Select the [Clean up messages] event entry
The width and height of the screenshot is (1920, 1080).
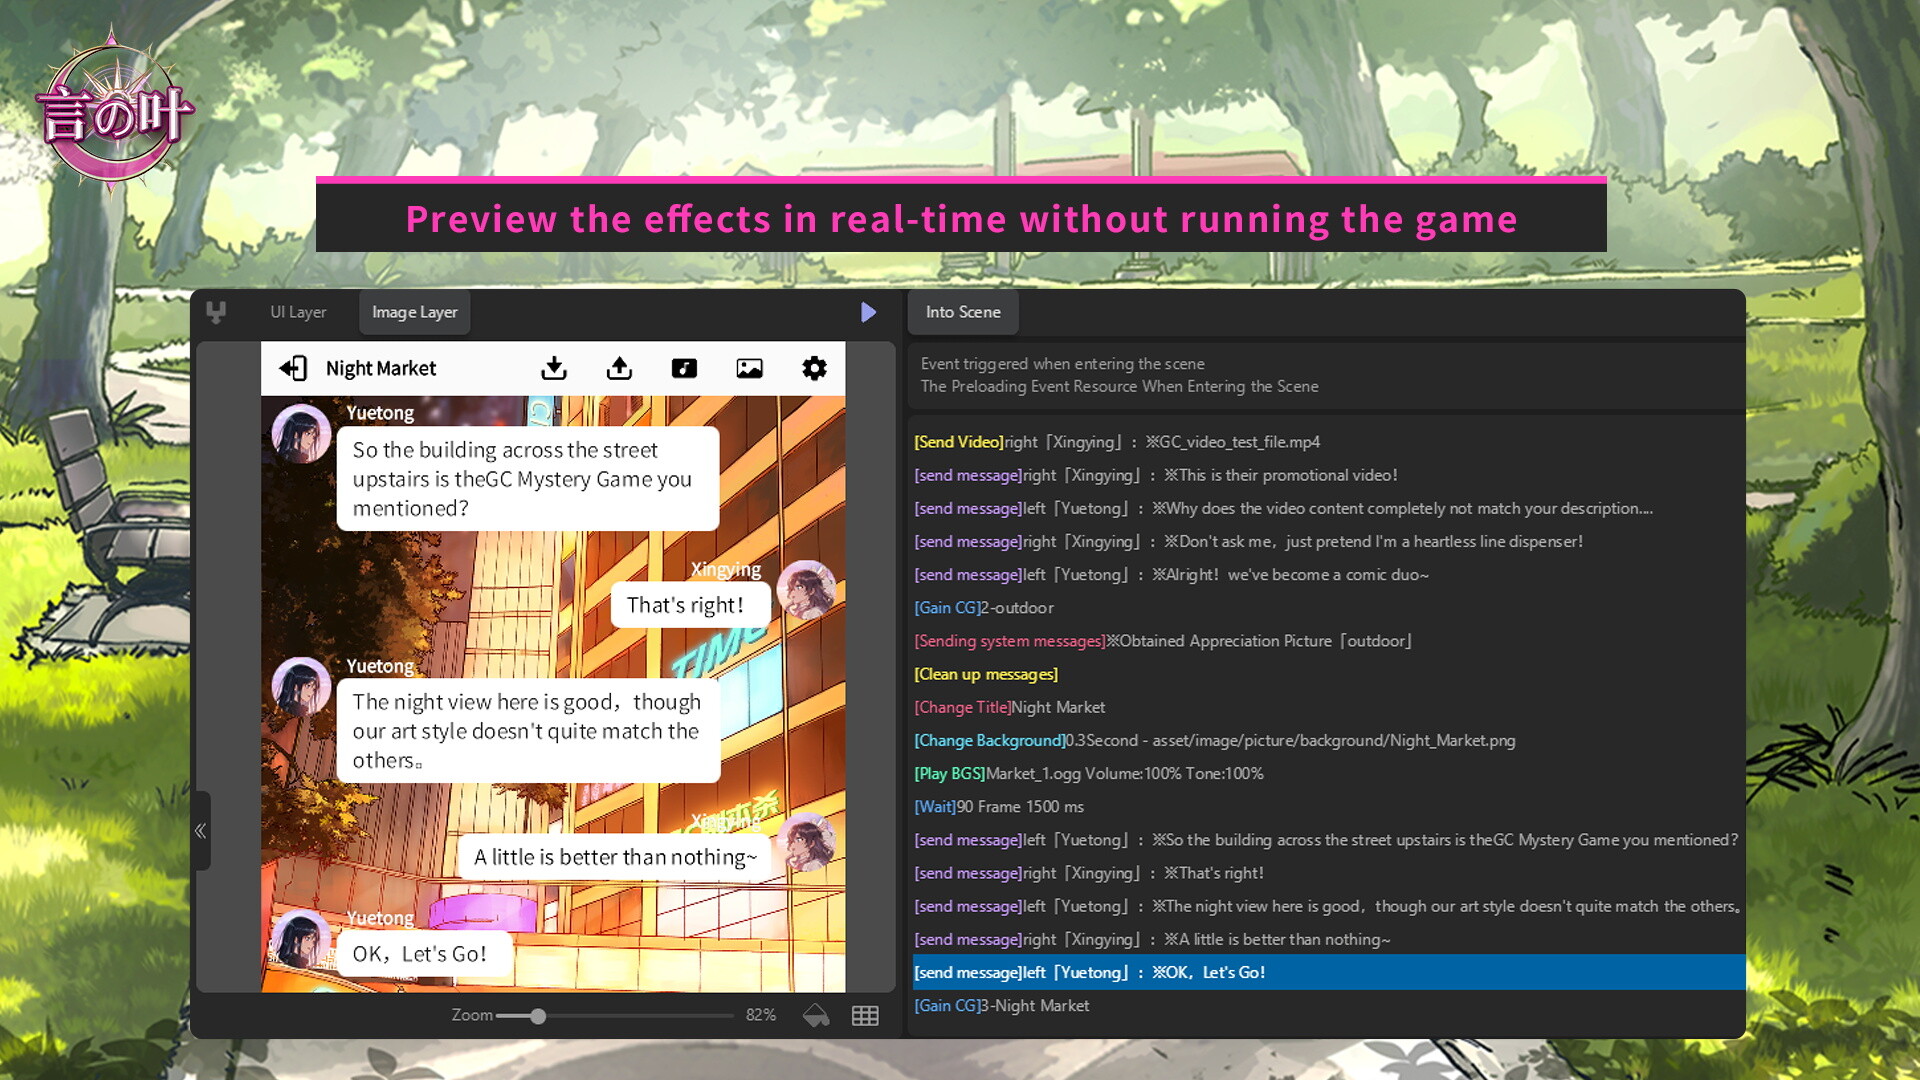[985, 673]
